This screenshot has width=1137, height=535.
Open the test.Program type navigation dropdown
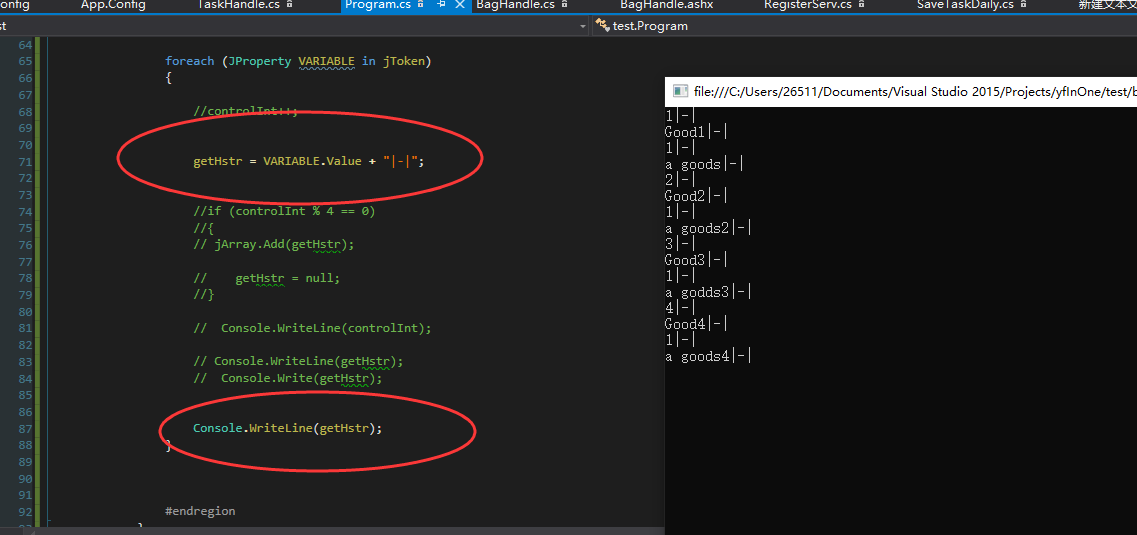click(863, 26)
